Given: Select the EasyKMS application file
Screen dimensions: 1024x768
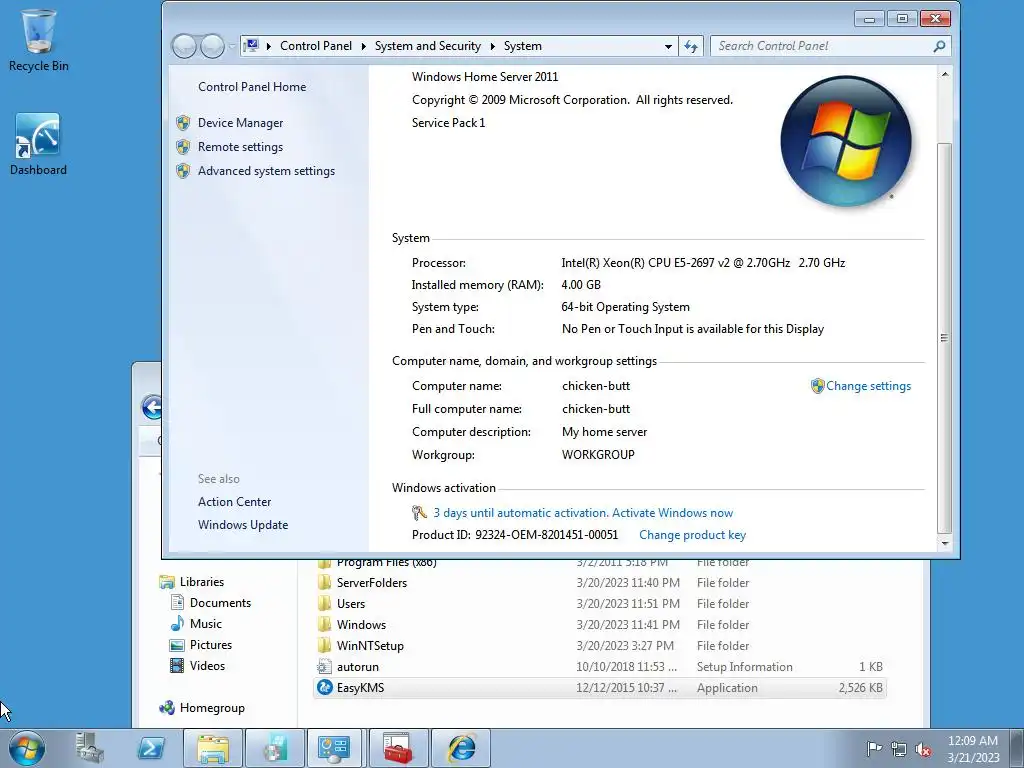Looking at the screenshot, I should tap(600, 687).
